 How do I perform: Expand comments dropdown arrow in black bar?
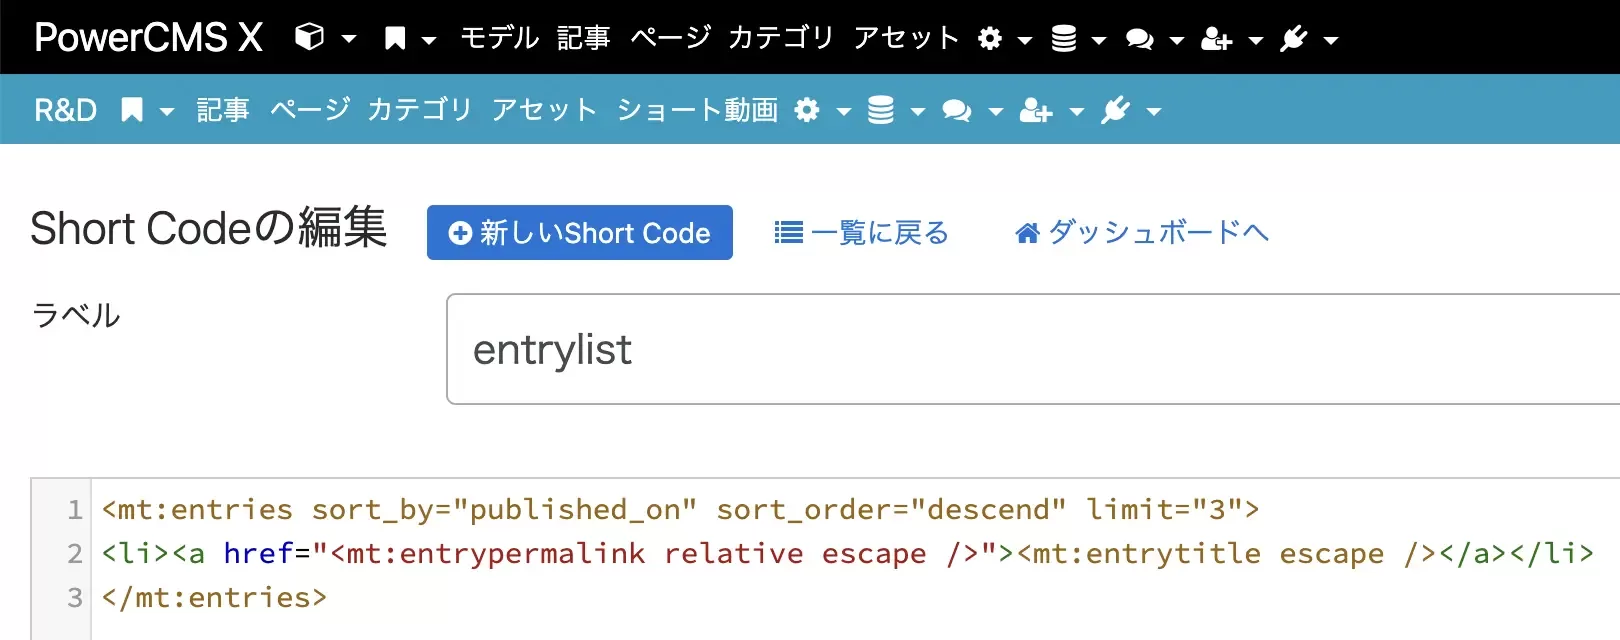click(x=1177, y=40)
